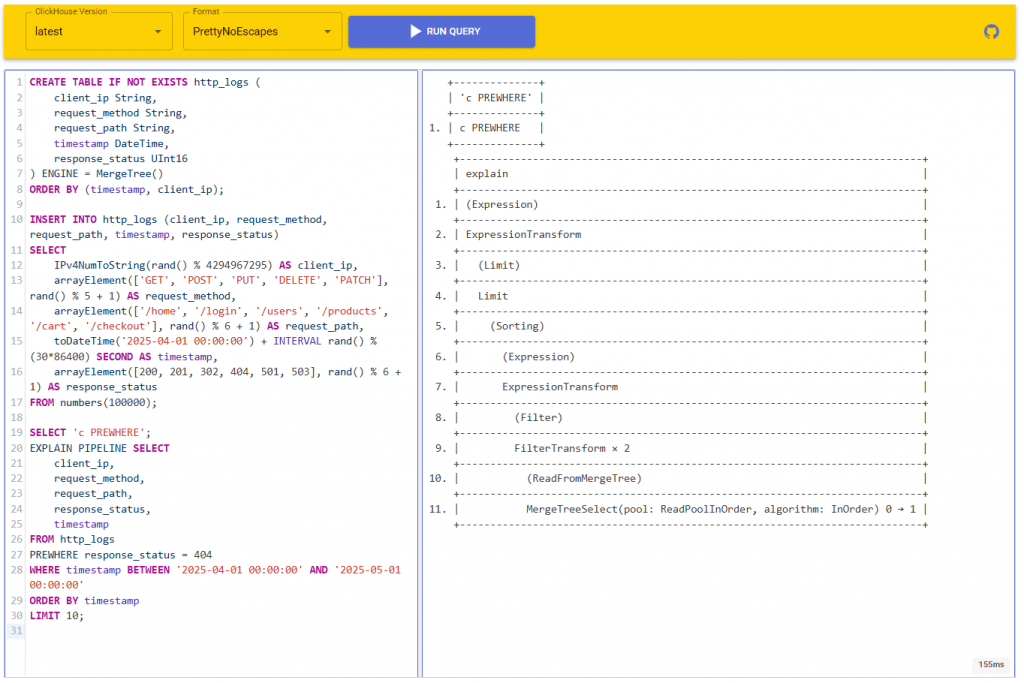Viewport: 1024px width, 683px height.
Task: Click the 155ms execution time badge
Action: pos(992,664)
